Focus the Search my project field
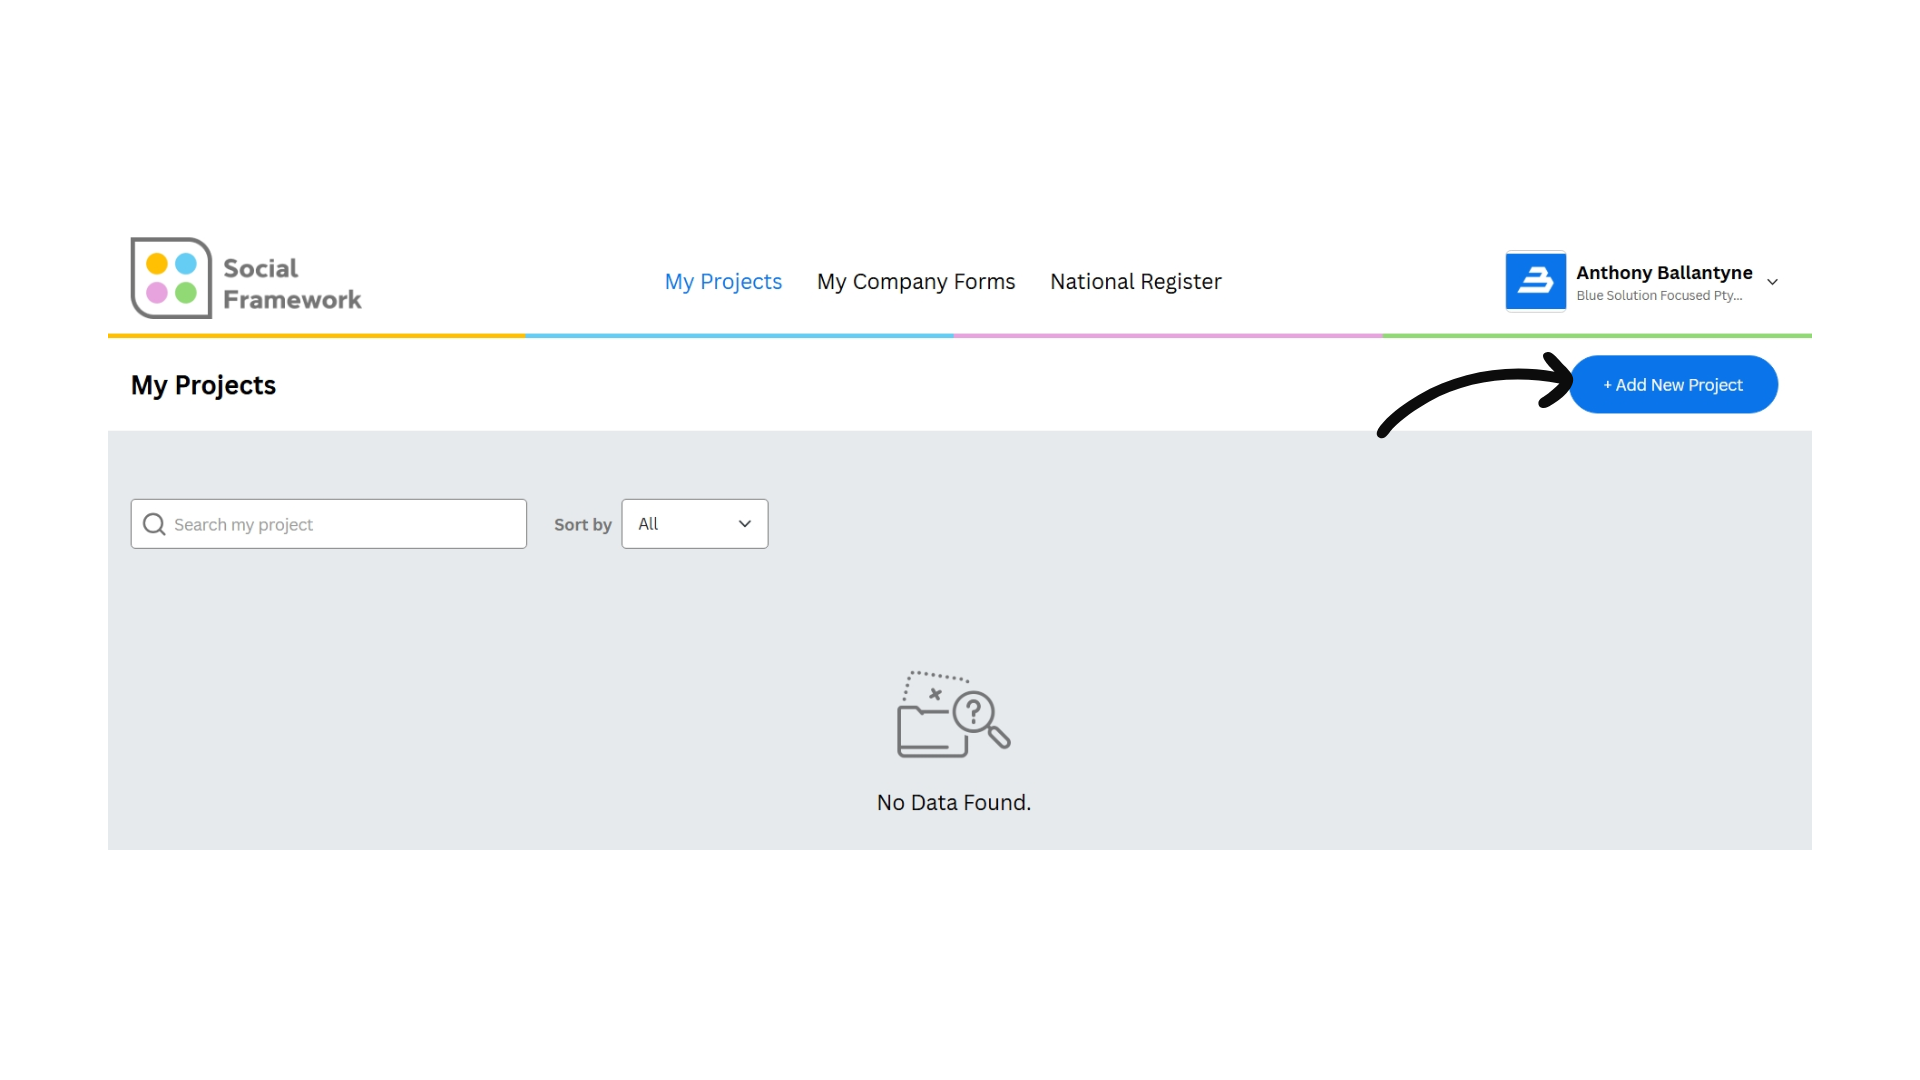Viewport: 1920px width, 1080px height. coord(329,524)
